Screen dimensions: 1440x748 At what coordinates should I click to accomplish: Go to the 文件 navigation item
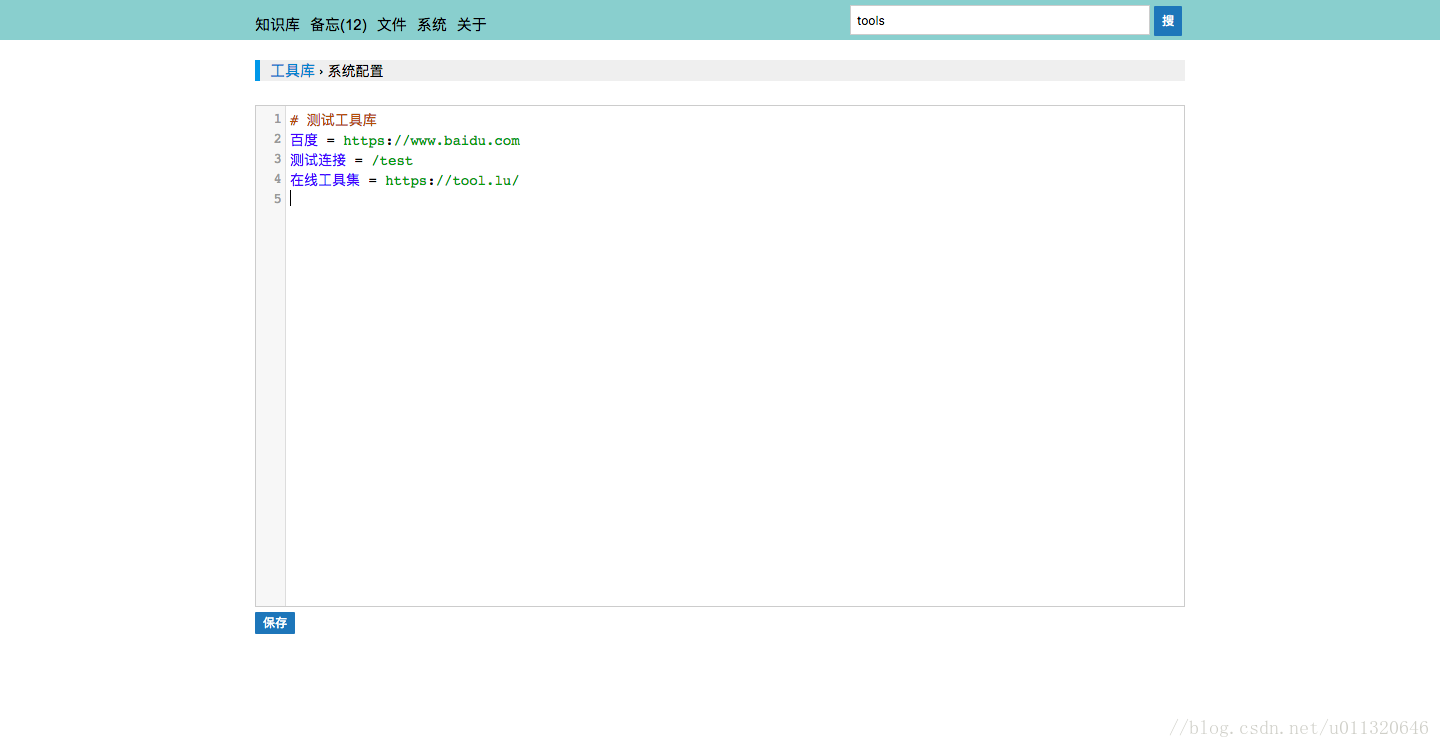pyautogui.click(x=392, y=24)
